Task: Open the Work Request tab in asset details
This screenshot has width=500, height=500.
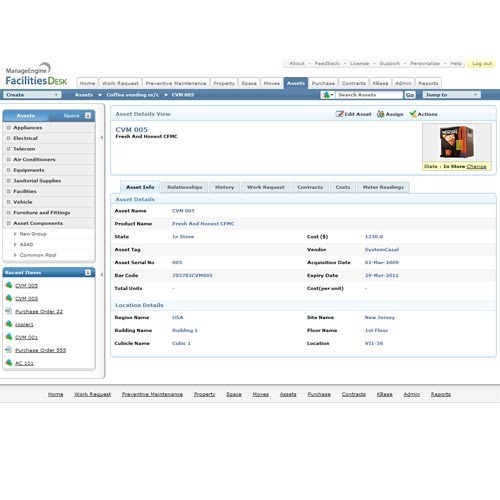Action: 266,187
